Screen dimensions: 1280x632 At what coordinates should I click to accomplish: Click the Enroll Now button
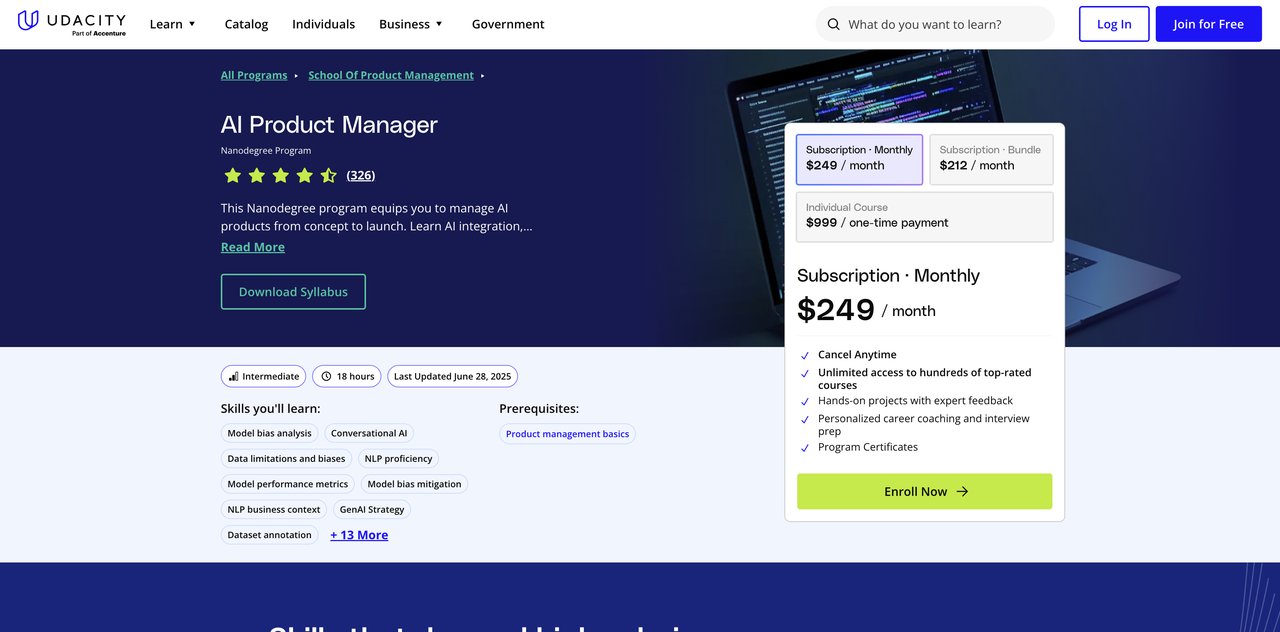924,491
